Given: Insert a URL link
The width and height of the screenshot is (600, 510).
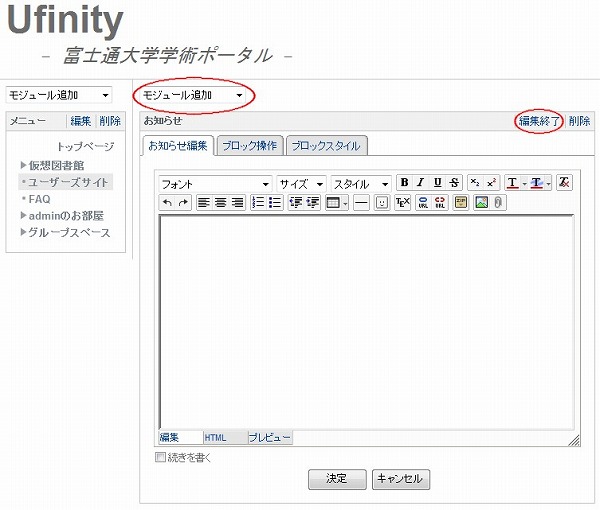Looking at the screenshot, I should tap(423, 202).
